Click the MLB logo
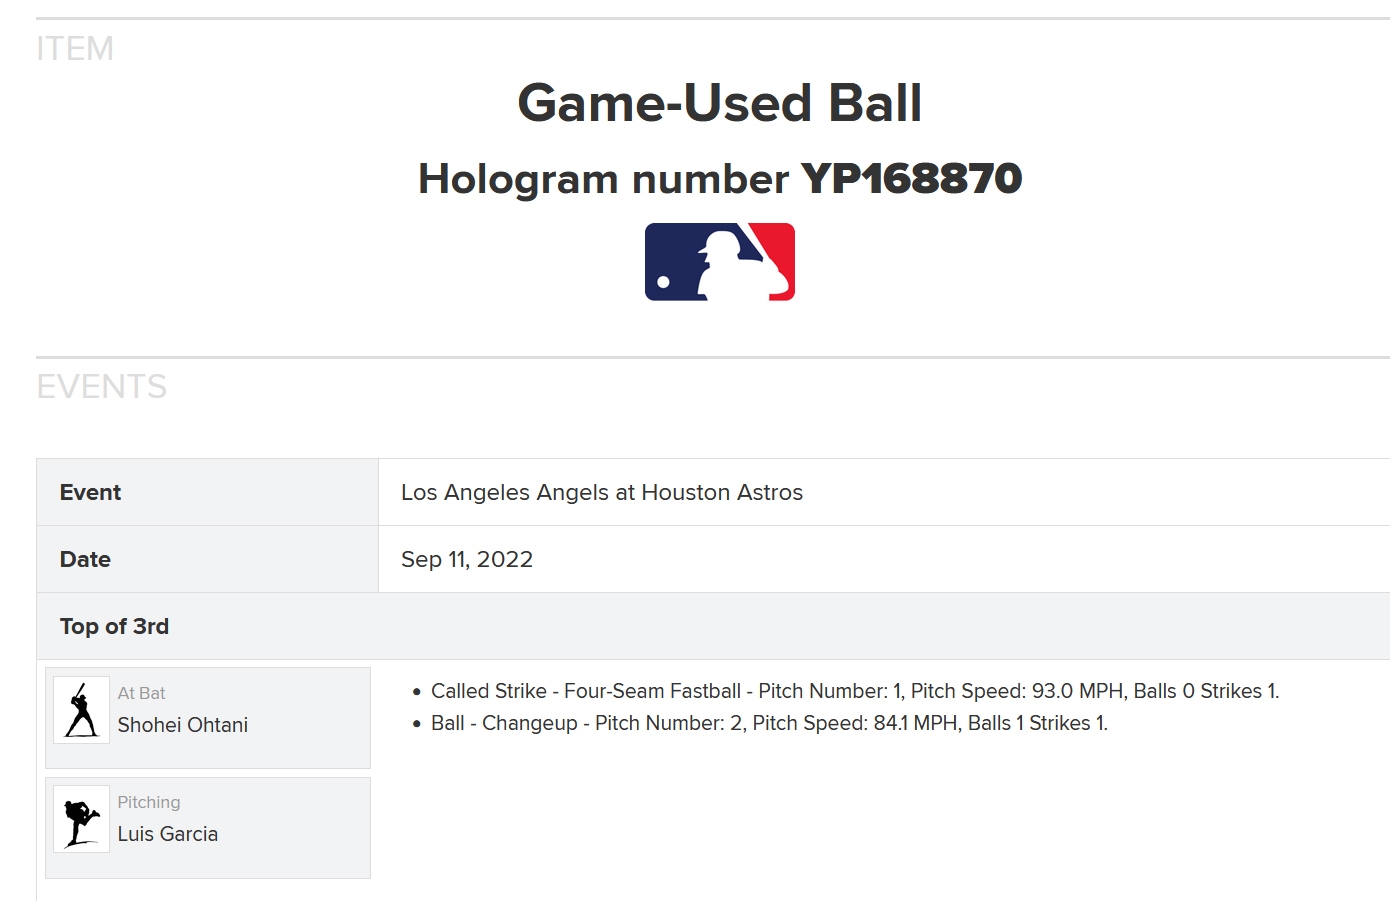This screenshot has width=1390, height=901. (720, 262)
